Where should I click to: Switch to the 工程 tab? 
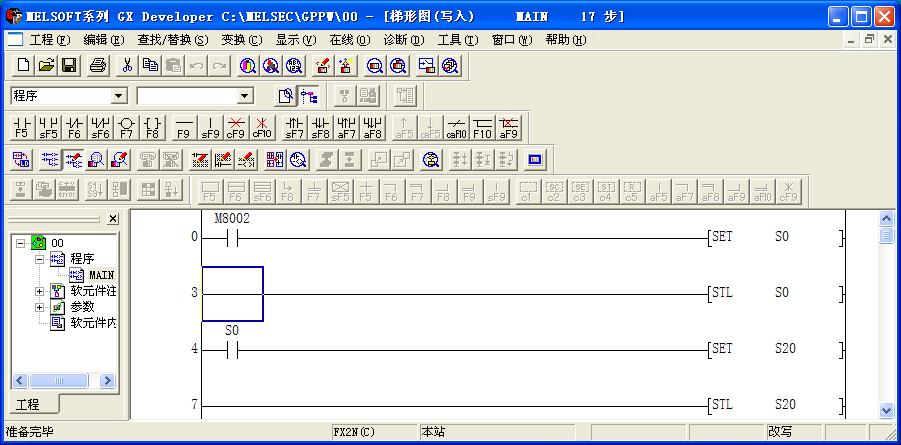click(x=28, y=404)
